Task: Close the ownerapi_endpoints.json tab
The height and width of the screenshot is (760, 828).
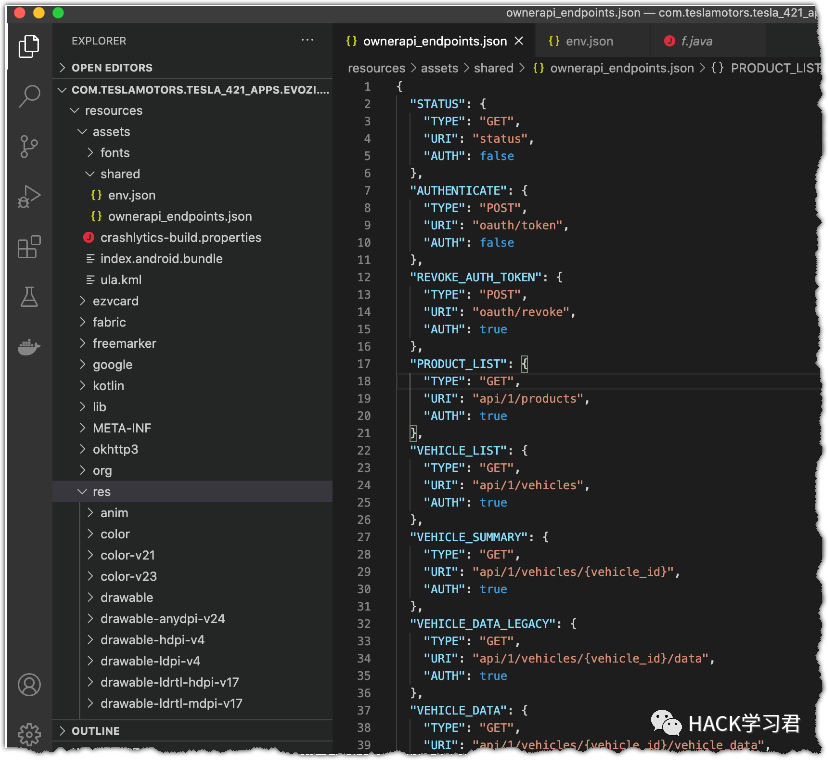Action: (x=519, y=41)
